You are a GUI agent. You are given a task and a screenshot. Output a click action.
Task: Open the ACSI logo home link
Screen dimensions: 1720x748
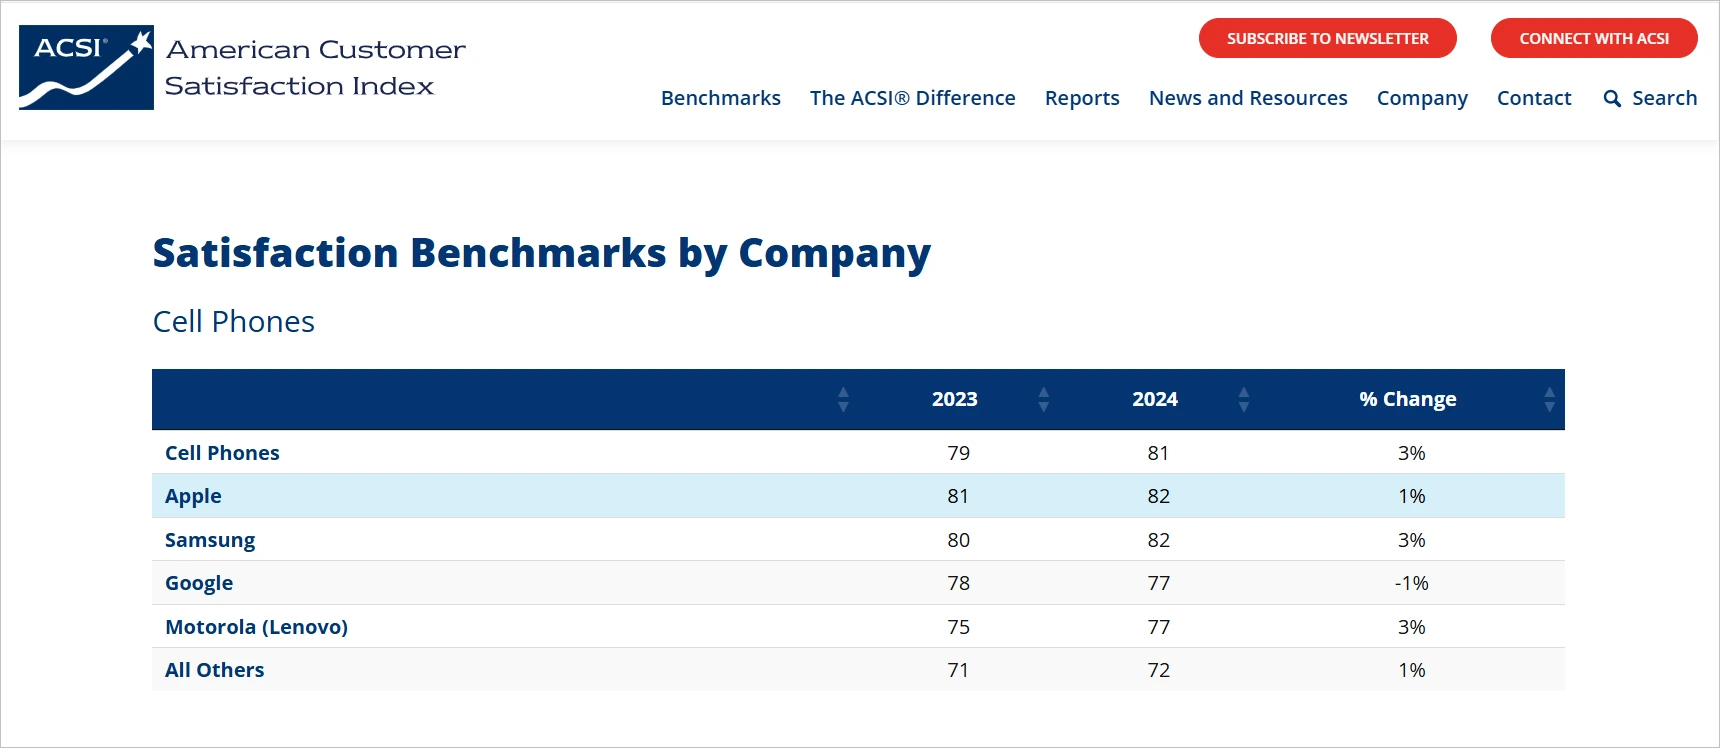86,67
